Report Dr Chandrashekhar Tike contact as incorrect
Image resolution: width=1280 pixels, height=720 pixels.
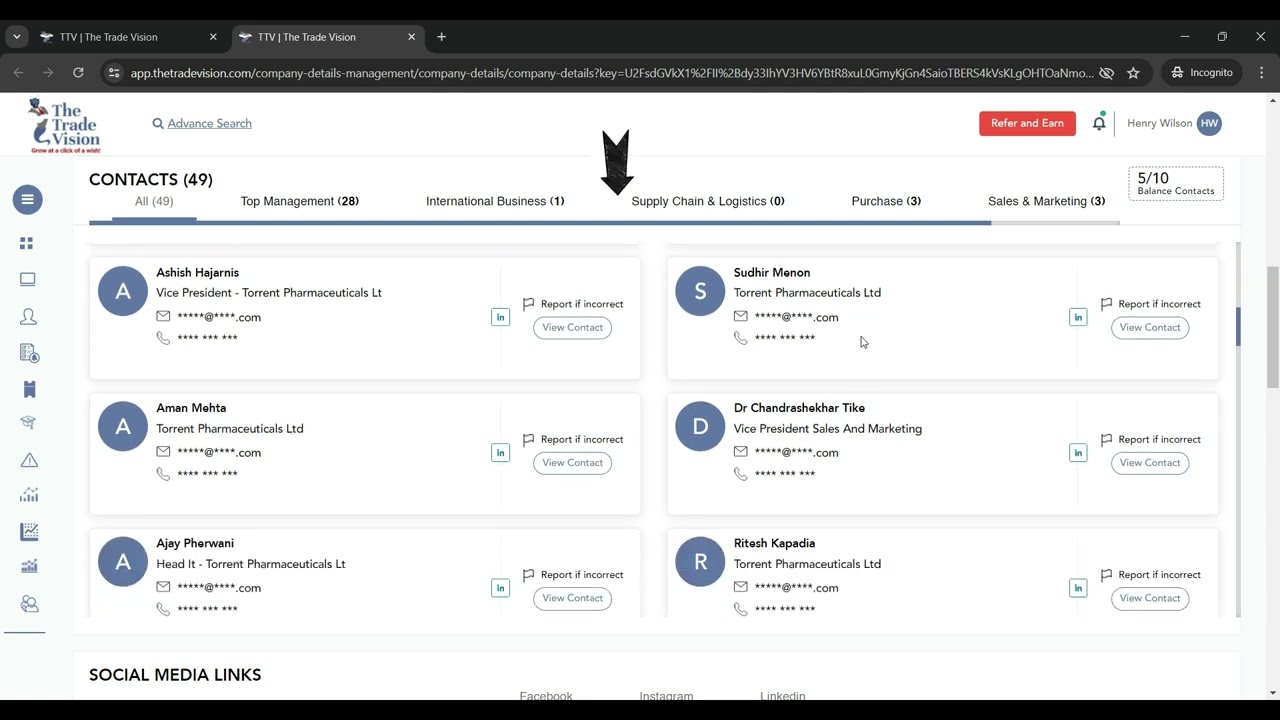coord(1151,439)
